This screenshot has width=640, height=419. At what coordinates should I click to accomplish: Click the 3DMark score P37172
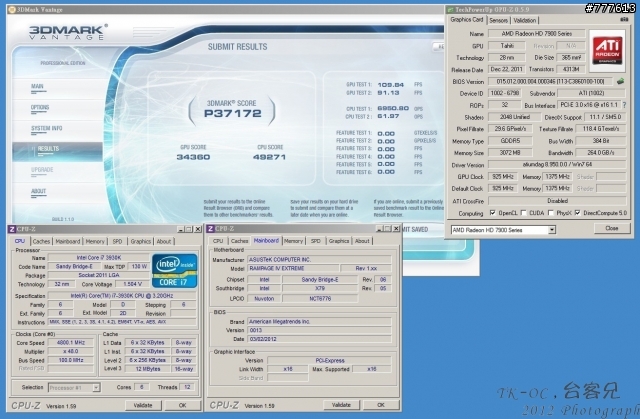232,113
